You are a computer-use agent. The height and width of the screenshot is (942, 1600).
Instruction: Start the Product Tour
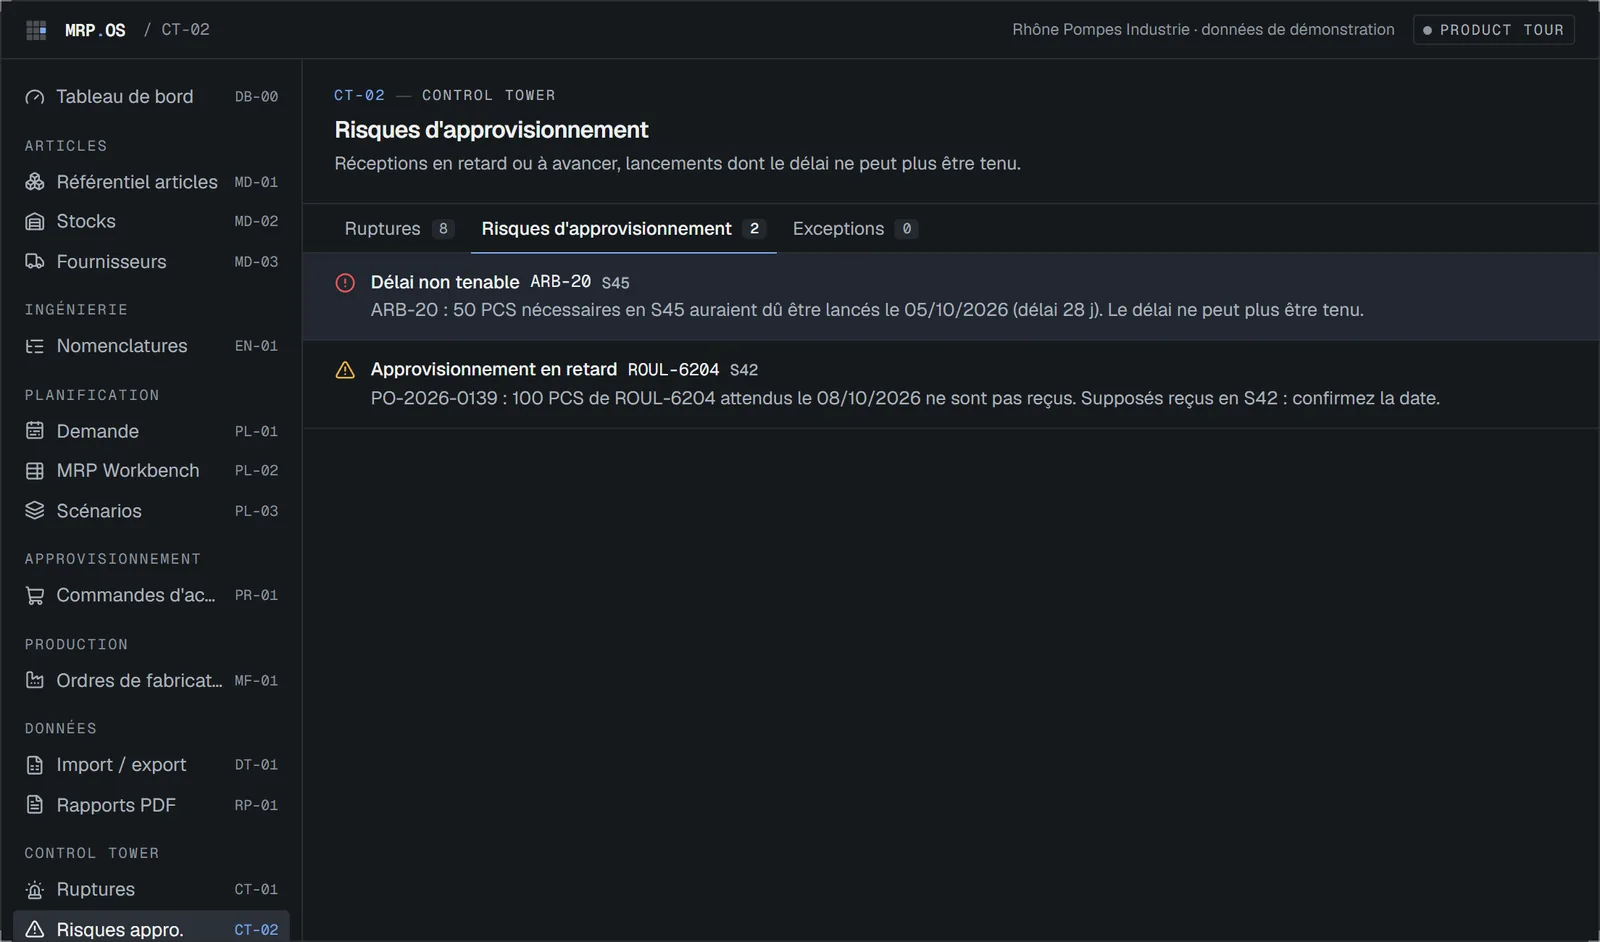(1494, 30)
